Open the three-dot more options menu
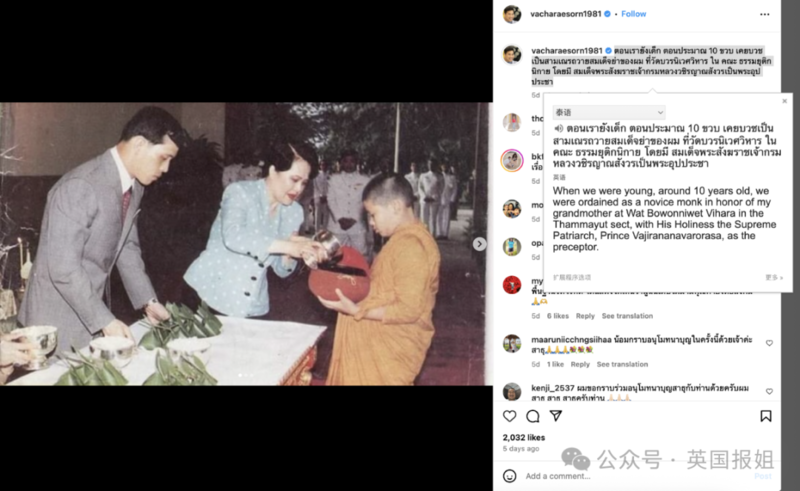800x491 pixels. pyautogui.click(x=764, y=14)
